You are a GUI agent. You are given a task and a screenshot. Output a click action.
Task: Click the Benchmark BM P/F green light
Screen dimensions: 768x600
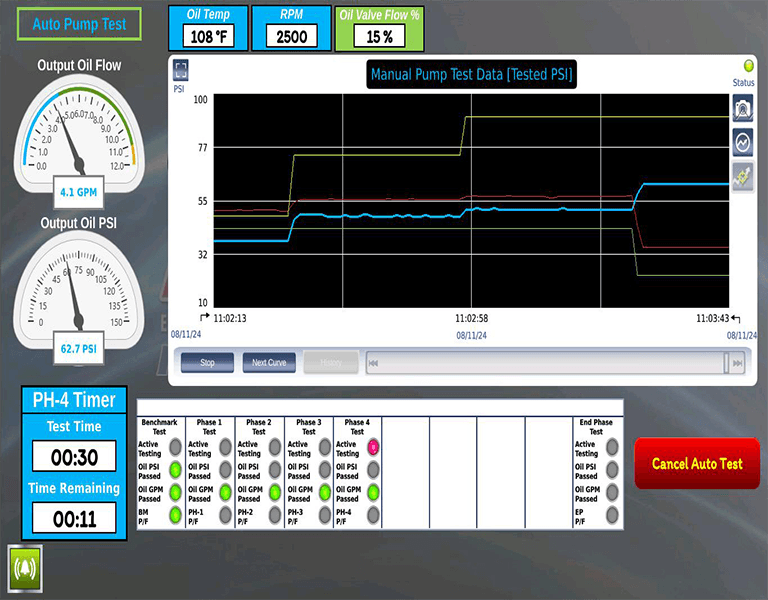coord(175,515)
